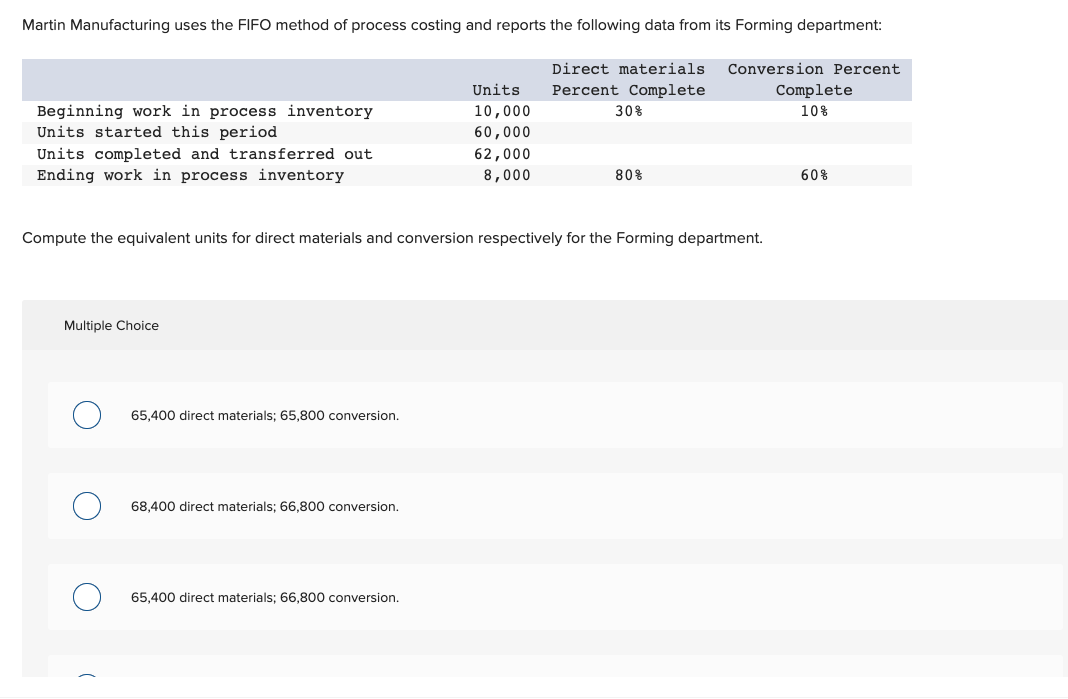Pick radio button for 65,400; 66,800 conversion
This screenshot has width=1068, height=699.
click(x=87, y=597)
